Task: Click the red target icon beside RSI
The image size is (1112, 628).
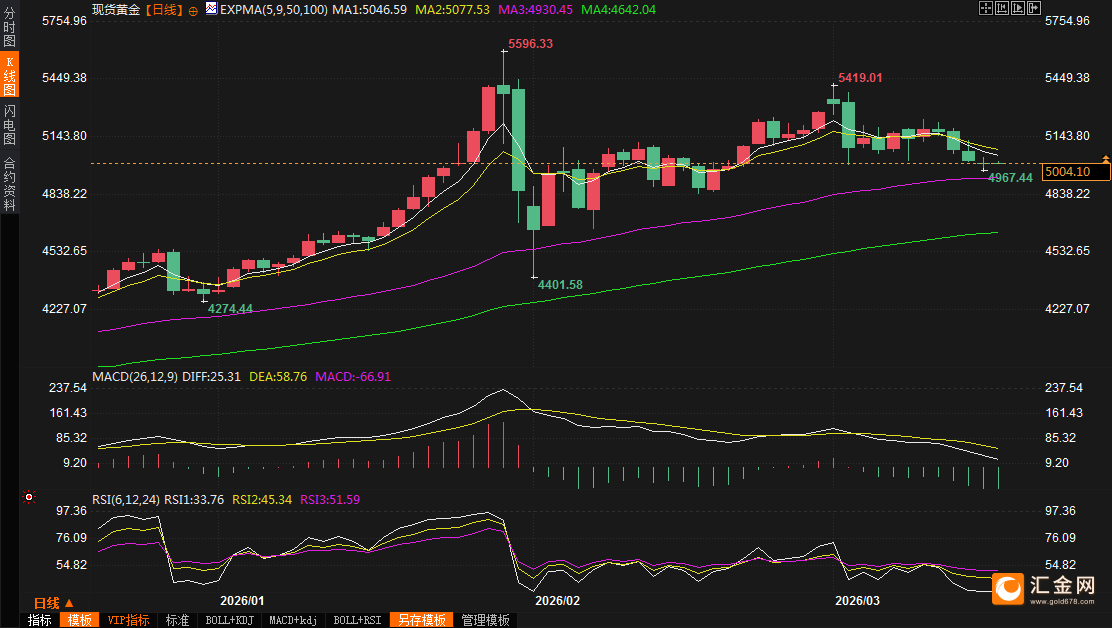Action: point(29,497)
